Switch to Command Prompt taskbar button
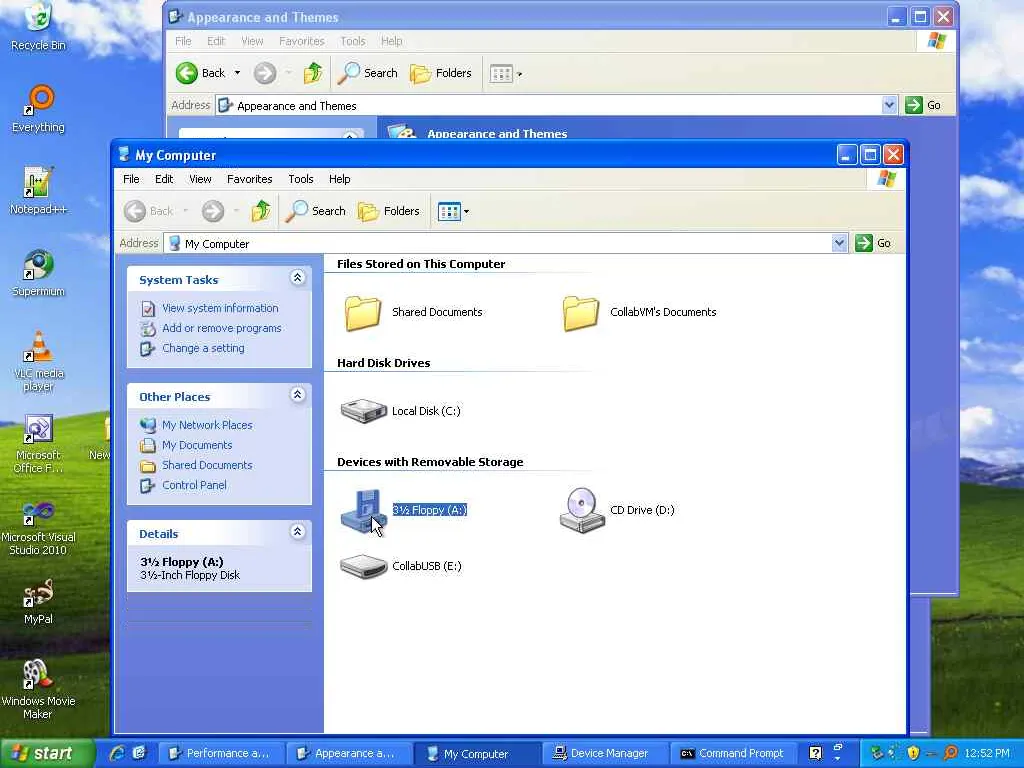This screenshot has height=768, width=1024. click(x=733, y=754)
